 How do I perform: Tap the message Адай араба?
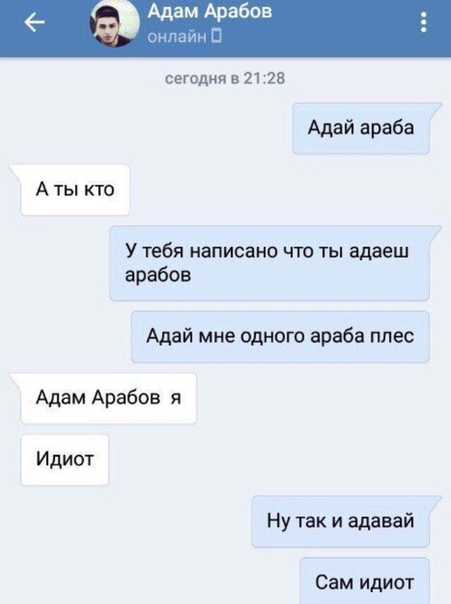(361, 128)
